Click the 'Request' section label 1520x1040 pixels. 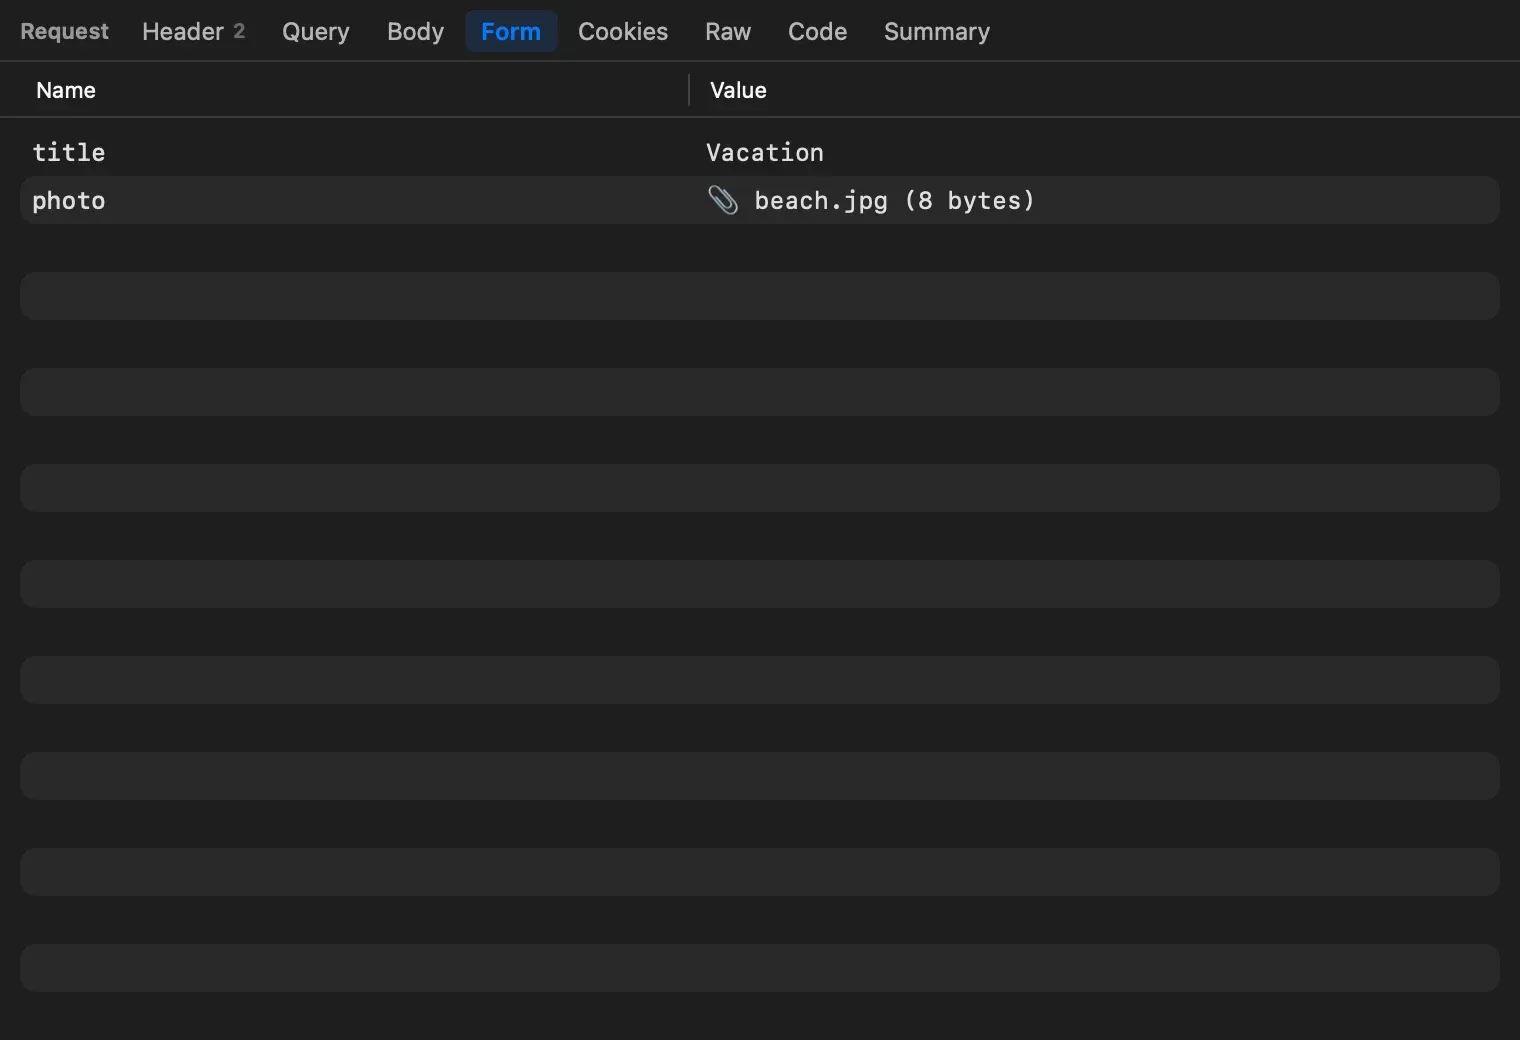pyautogui.click(x=64, y=32)
